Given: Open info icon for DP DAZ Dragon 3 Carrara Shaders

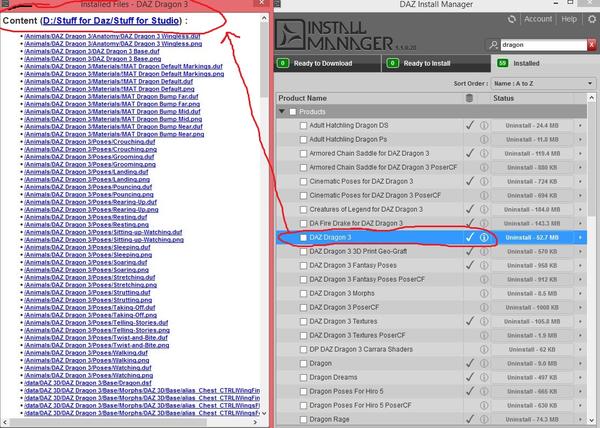Looking at the screenshot, I should (484, 349).
